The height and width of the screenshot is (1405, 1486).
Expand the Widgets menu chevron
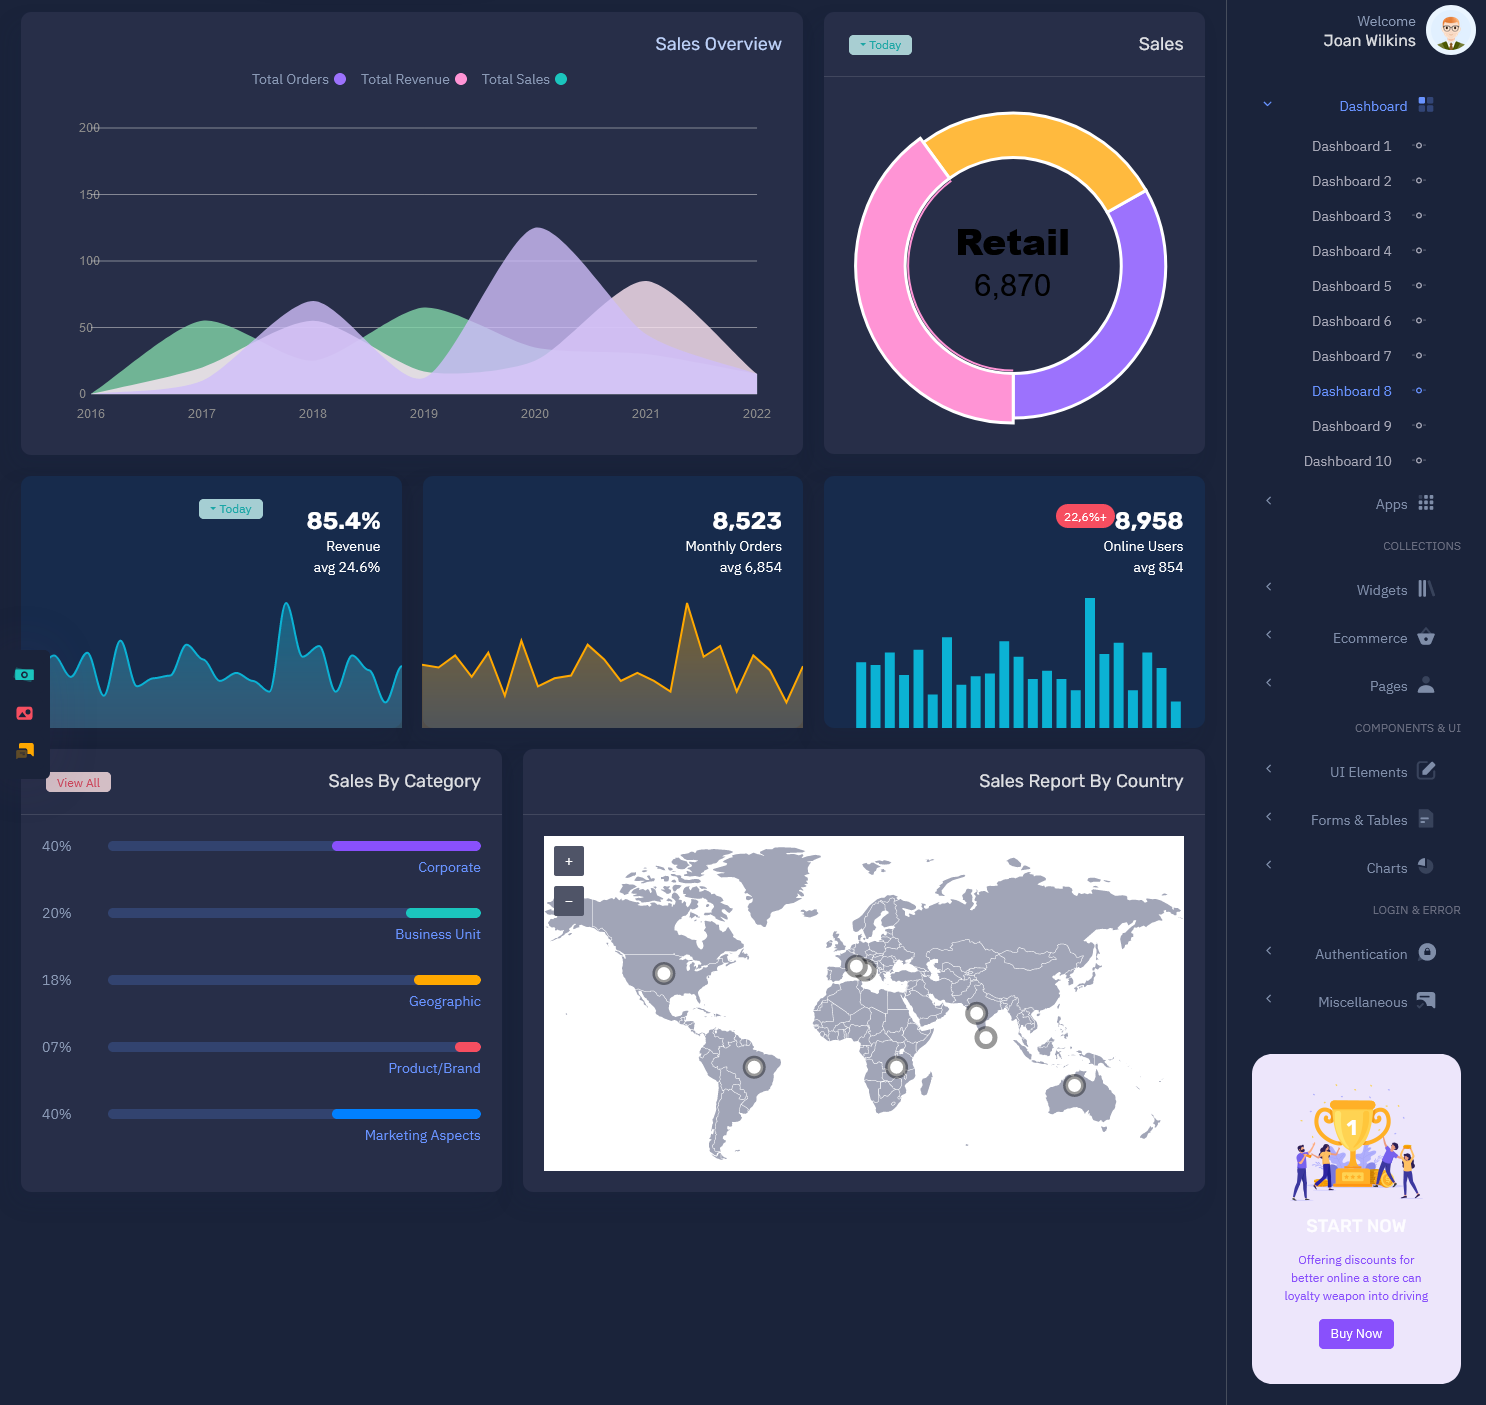(1268, 586)
